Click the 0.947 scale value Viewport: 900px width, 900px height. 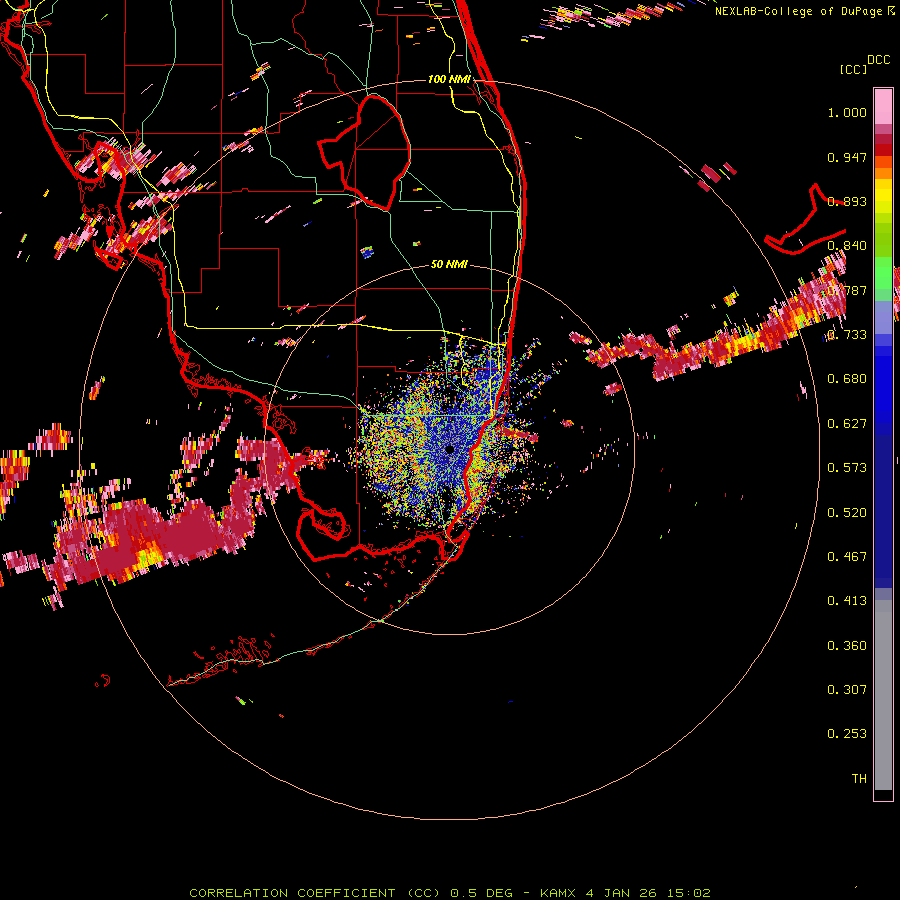[847, 157]
